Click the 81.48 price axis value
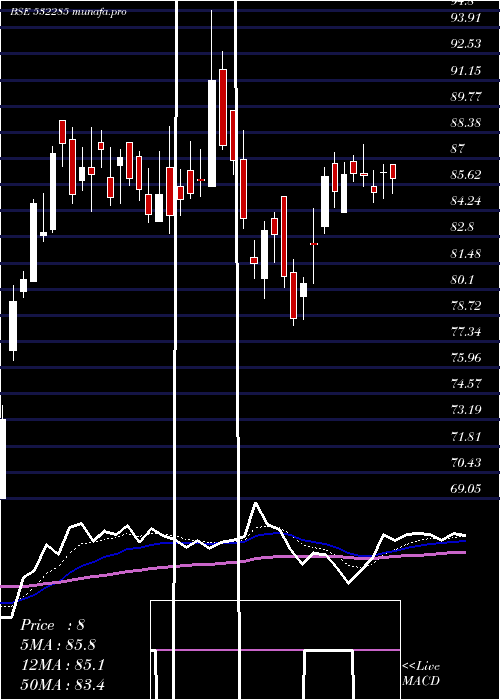The height and width of the screenshot is (700, 500). (x=466, y=254)
